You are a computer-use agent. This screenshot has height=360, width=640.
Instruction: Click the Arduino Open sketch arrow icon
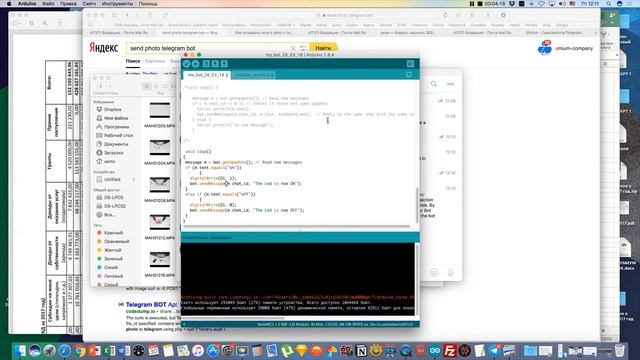(215, 64)
